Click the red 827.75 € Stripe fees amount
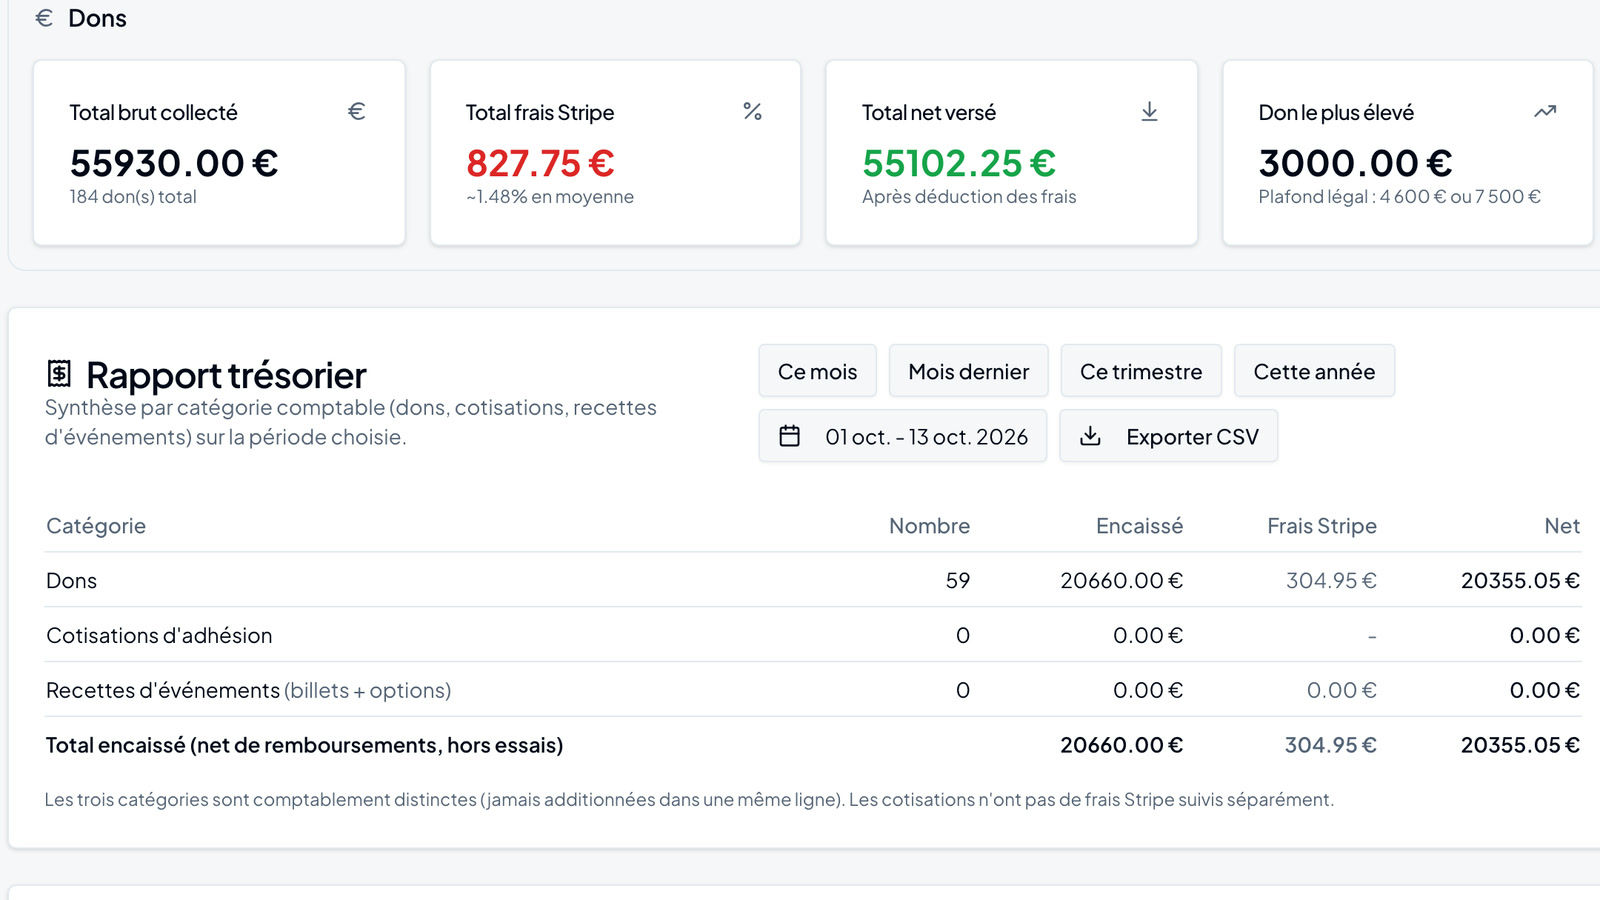 540,163
